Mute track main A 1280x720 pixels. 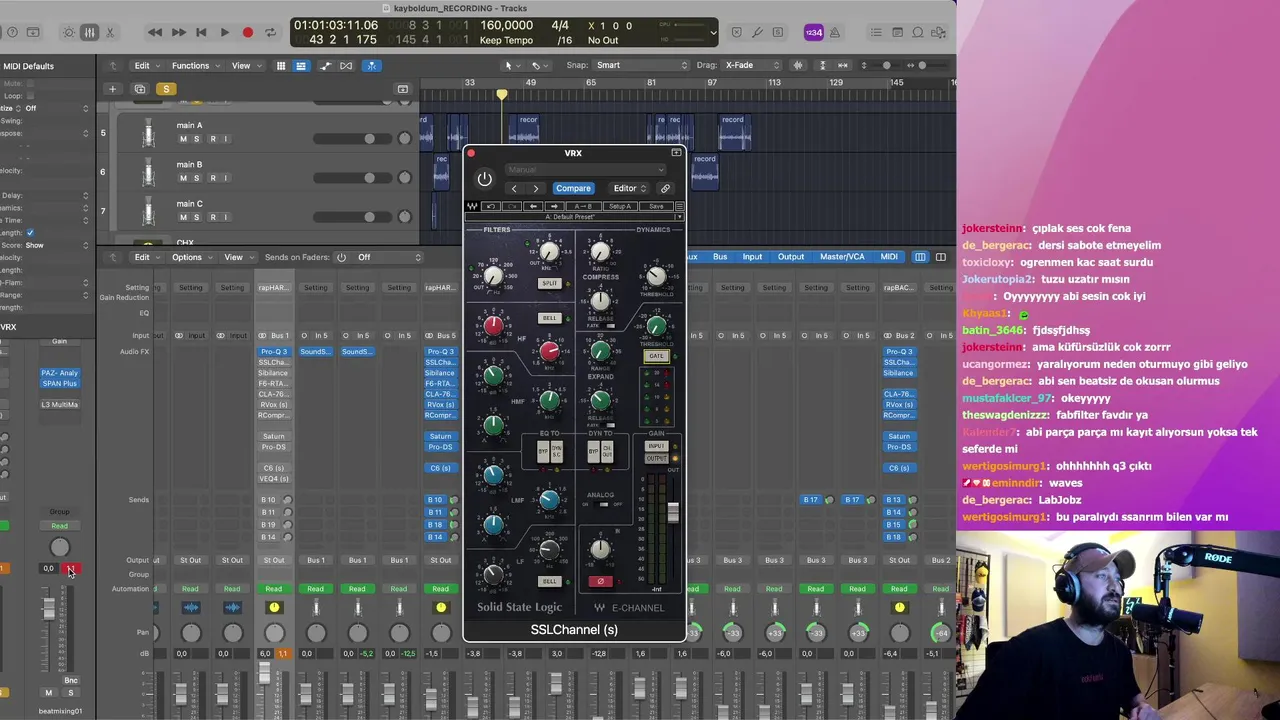[x=182, y=139]
